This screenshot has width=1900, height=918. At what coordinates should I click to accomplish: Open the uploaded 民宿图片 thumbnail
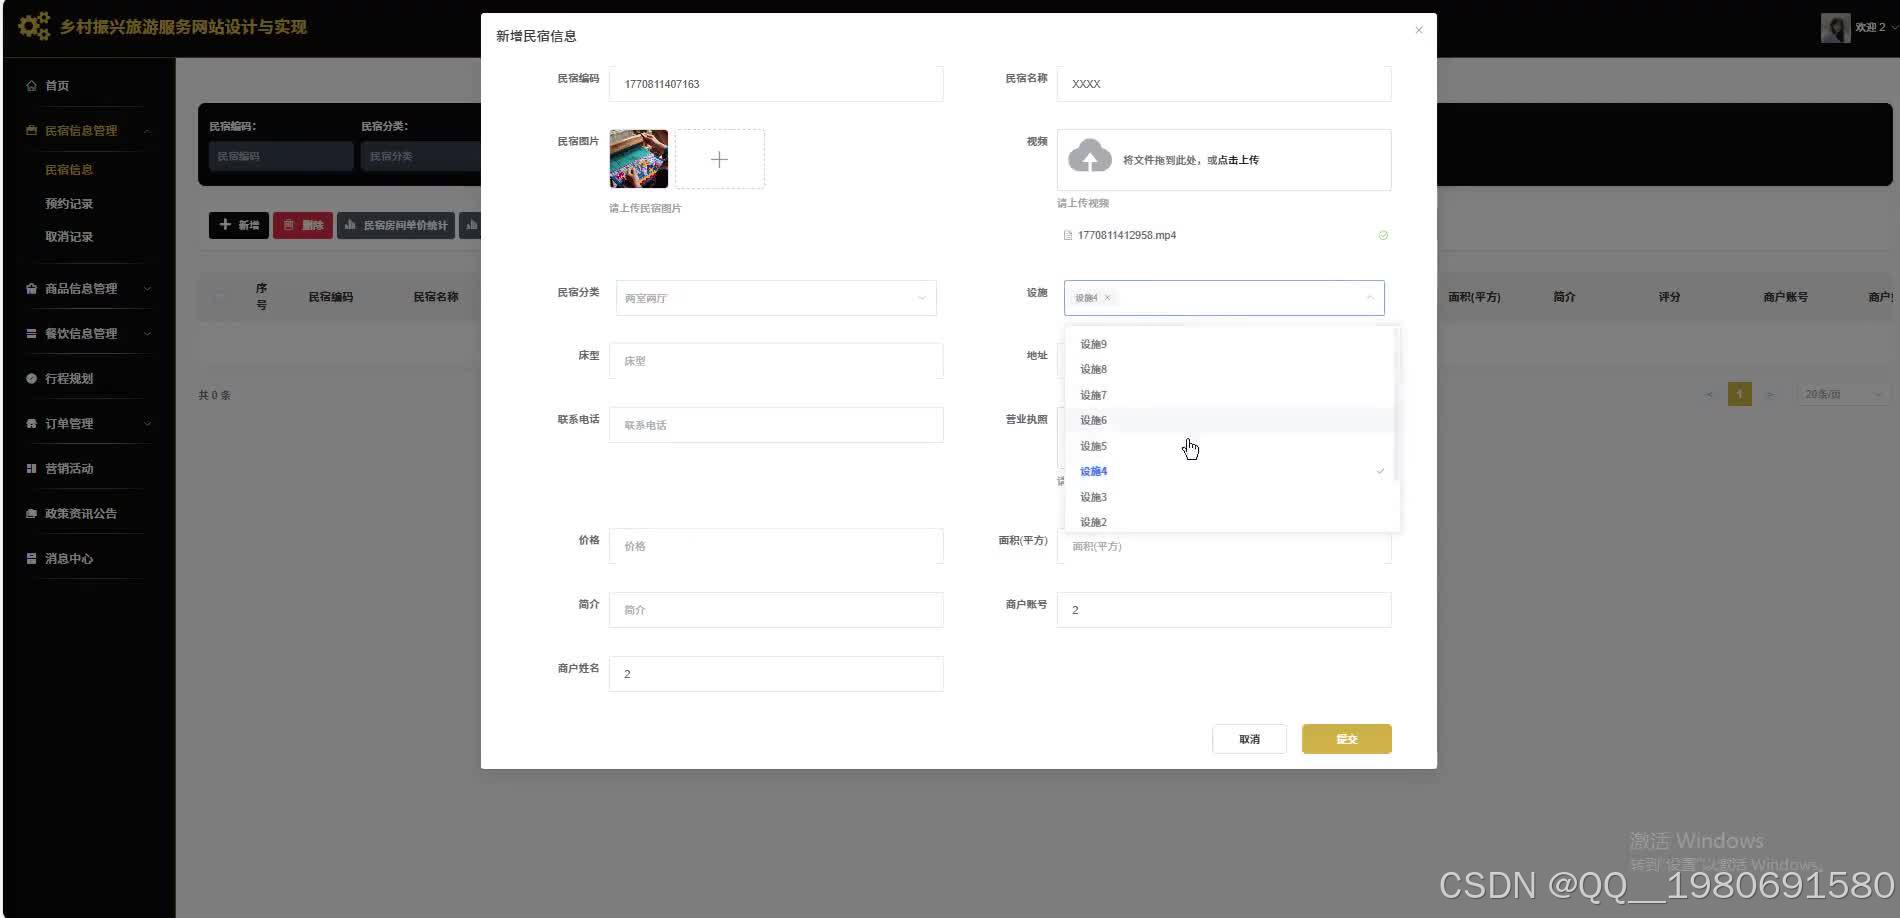[x=638, y=159]
